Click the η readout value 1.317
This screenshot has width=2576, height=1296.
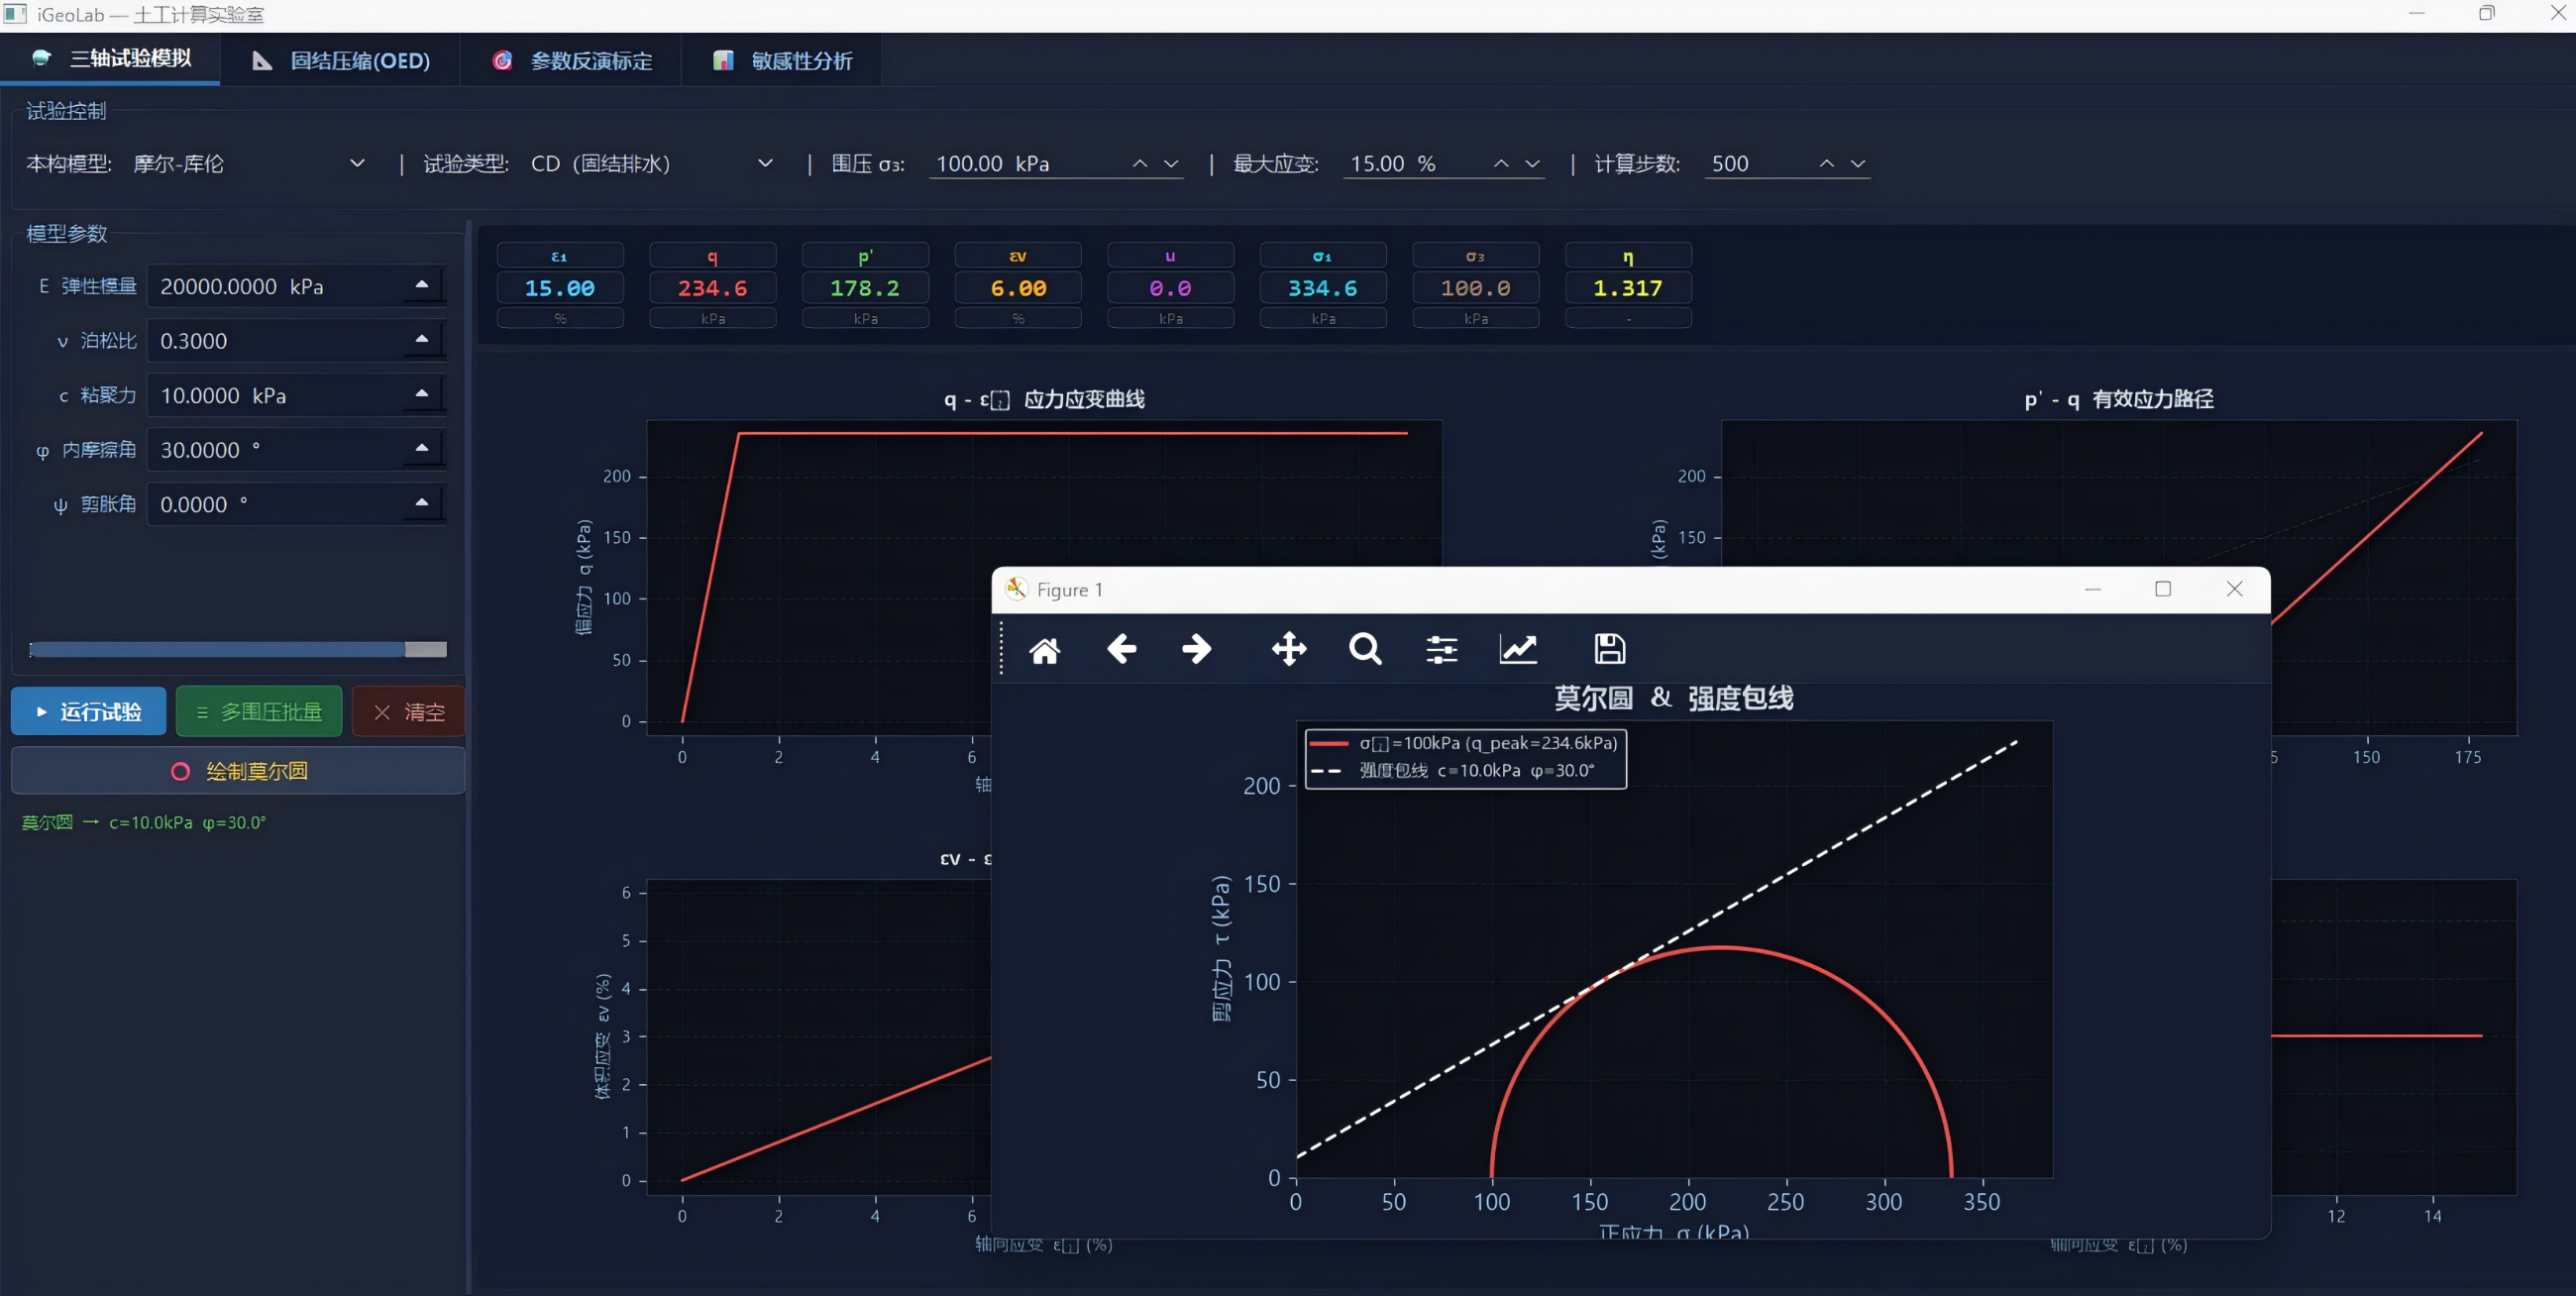(1628, 288)
